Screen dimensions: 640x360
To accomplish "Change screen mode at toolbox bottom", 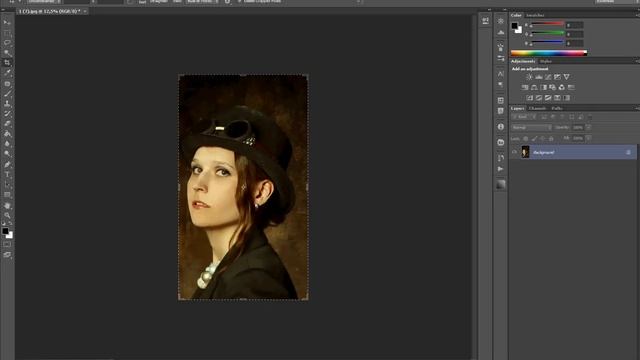I will 7,255.
